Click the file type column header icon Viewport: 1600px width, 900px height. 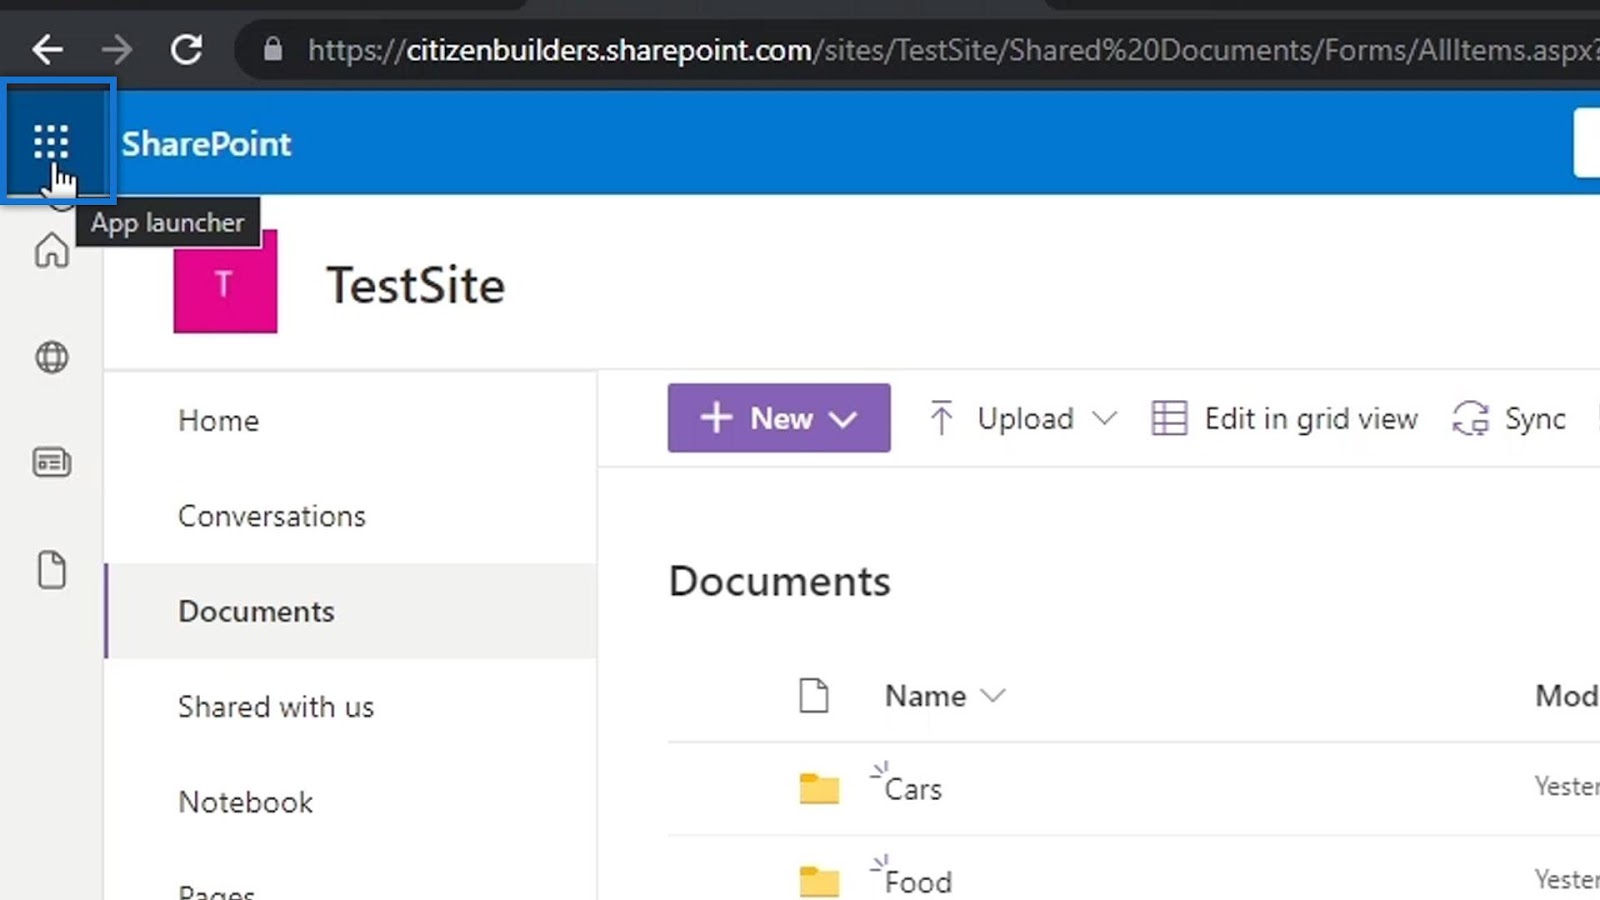pos(814,695)
